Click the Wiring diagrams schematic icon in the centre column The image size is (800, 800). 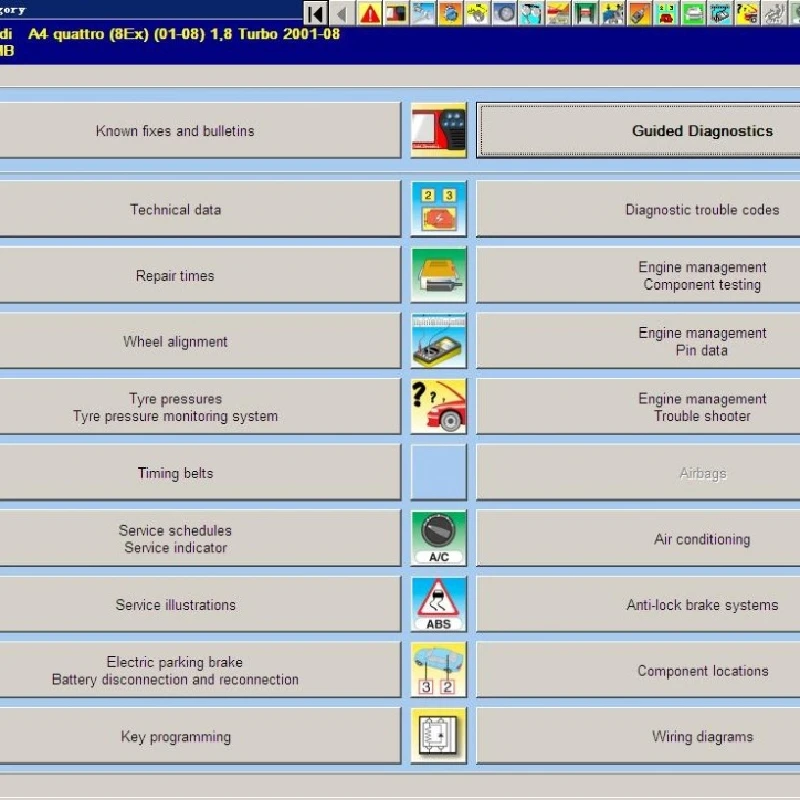point(438,736)
